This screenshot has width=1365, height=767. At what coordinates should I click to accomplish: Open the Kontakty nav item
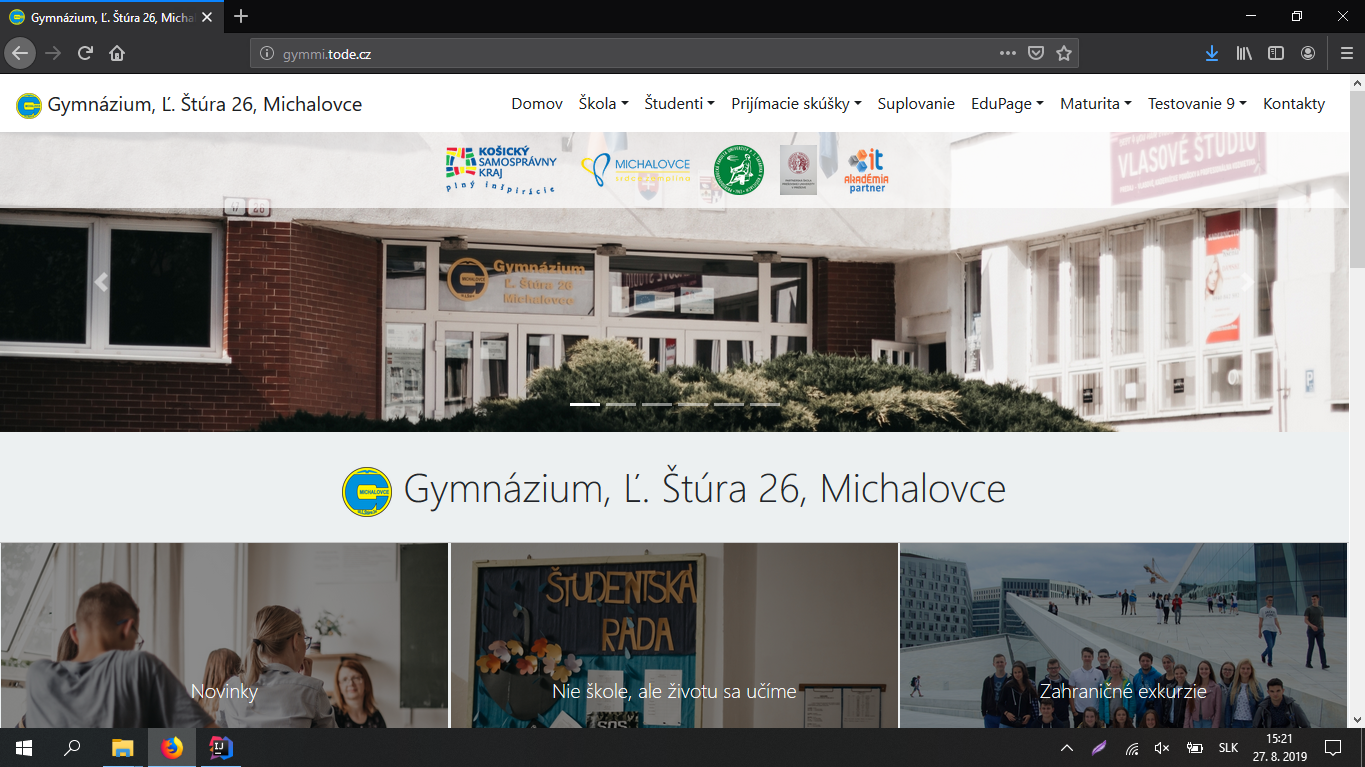pyautogui.click(x=1294, y=104)
